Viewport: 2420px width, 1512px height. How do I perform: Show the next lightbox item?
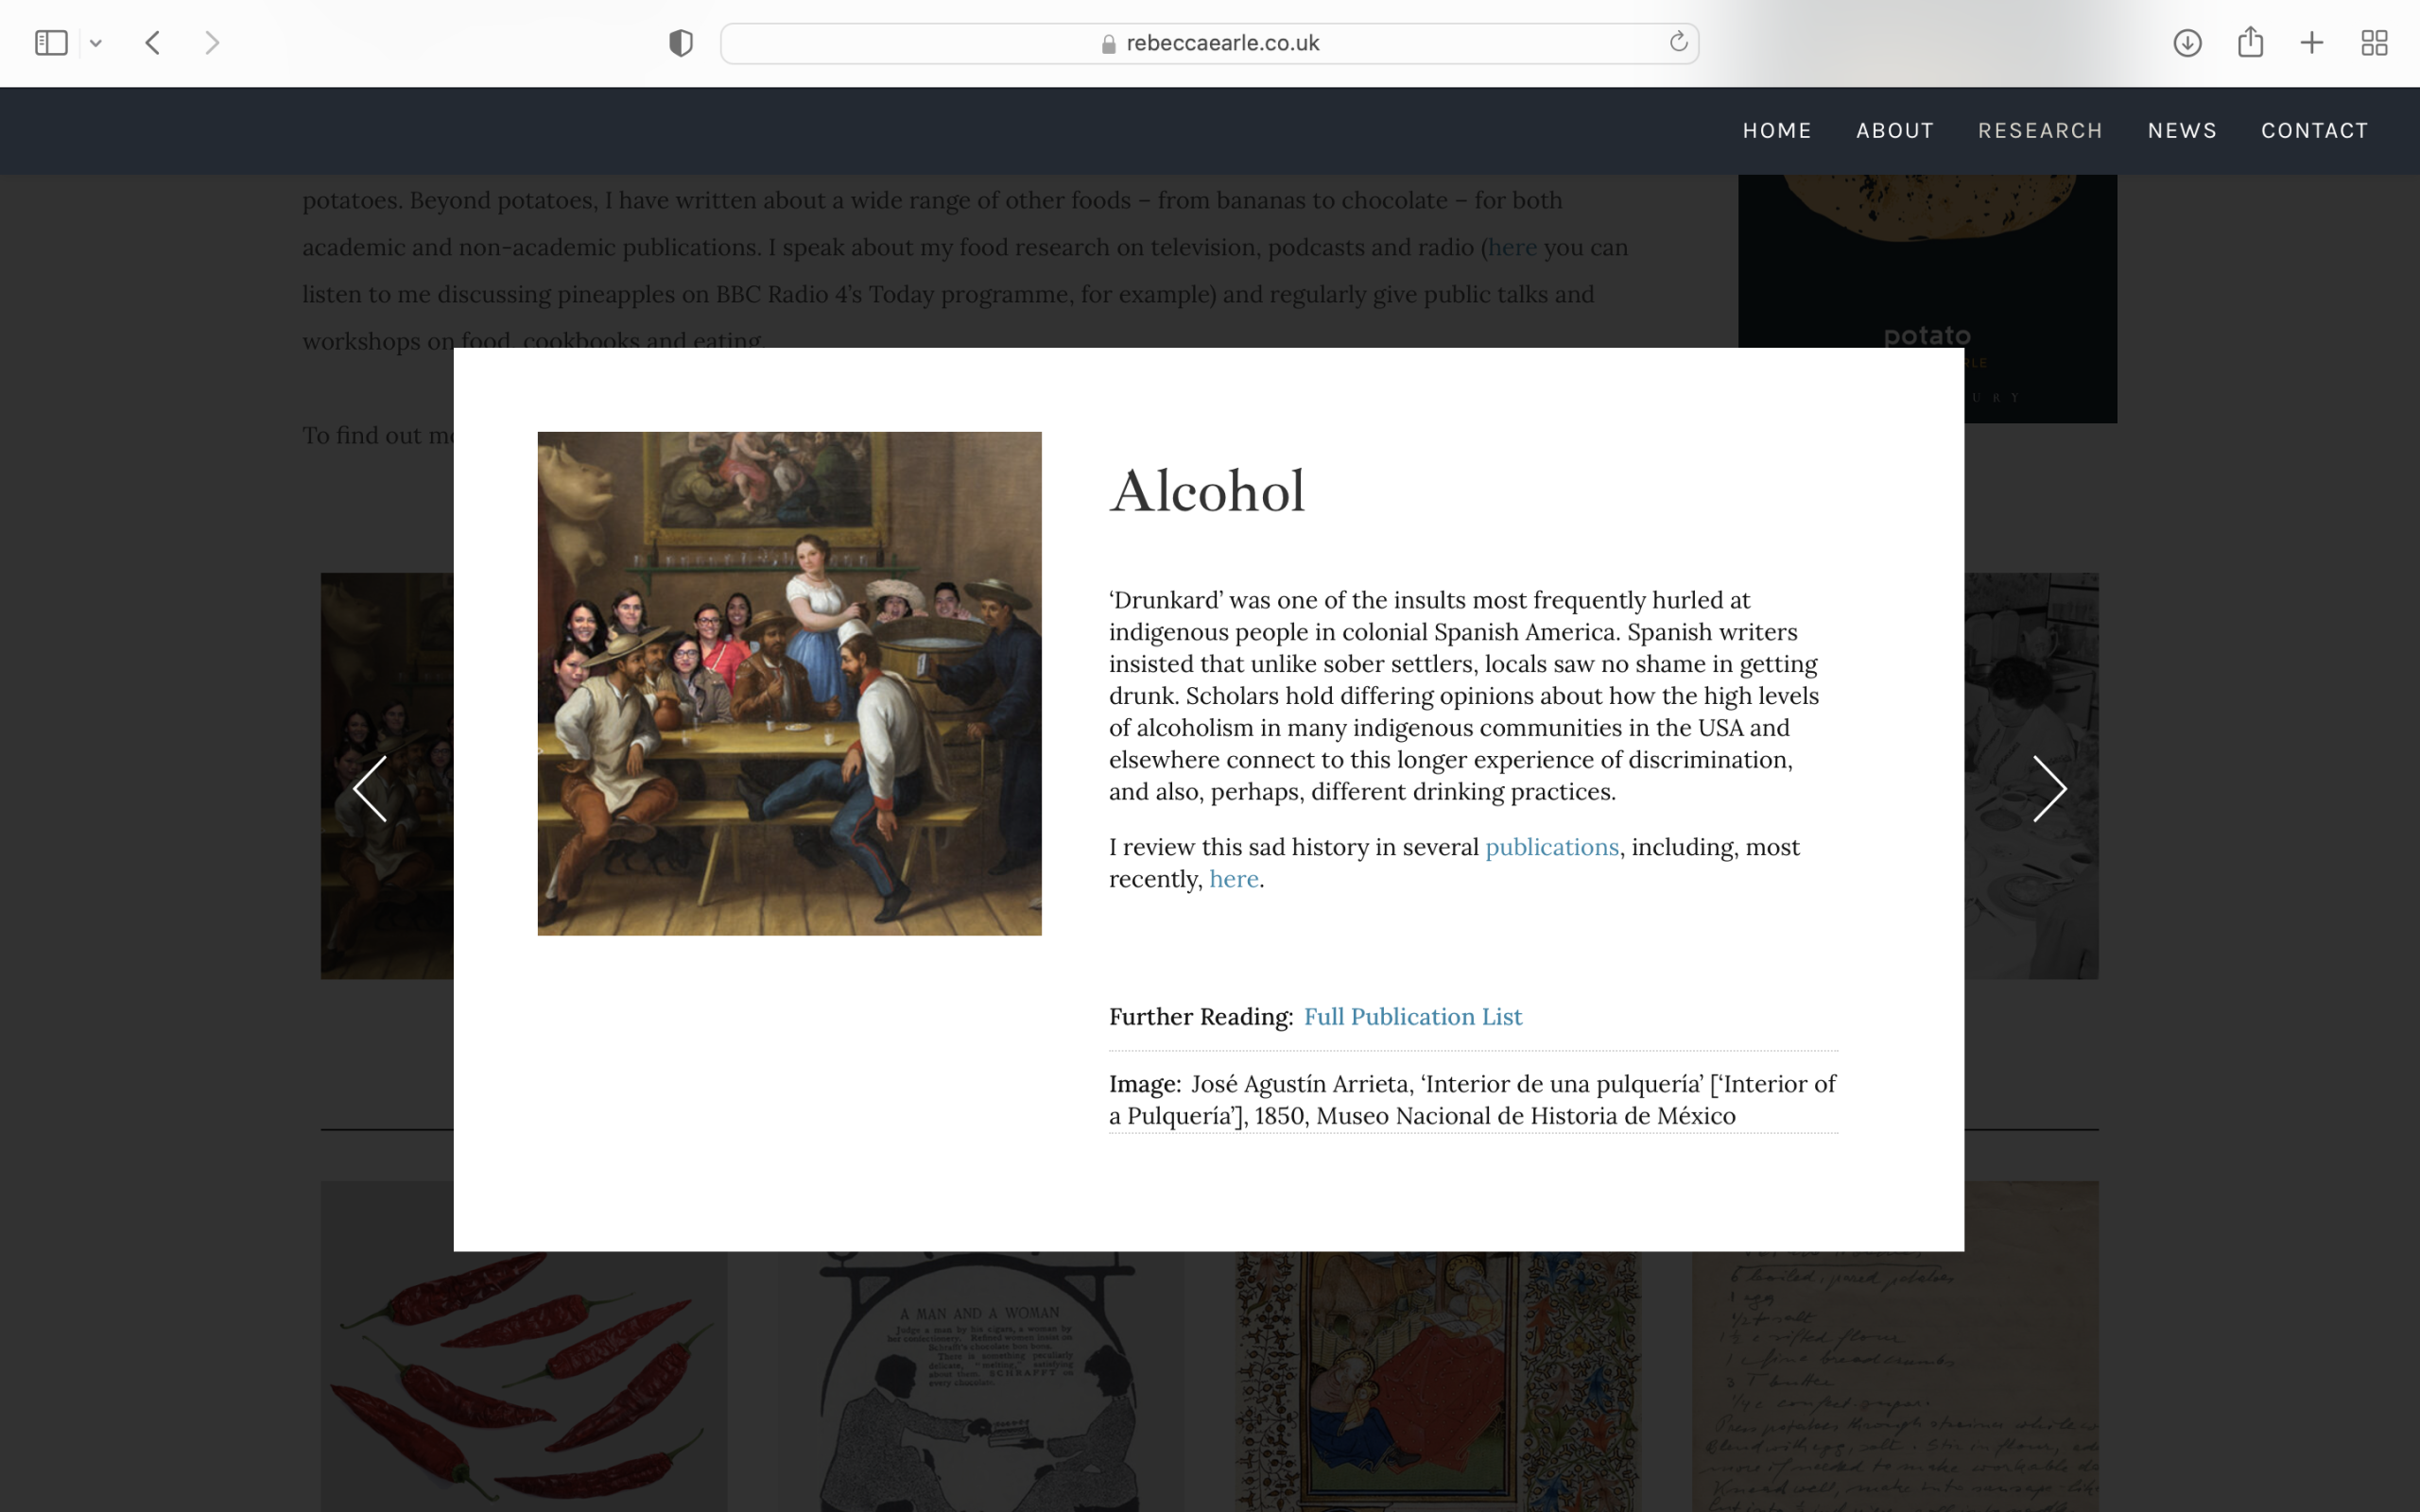click(x=2049, y=789)
